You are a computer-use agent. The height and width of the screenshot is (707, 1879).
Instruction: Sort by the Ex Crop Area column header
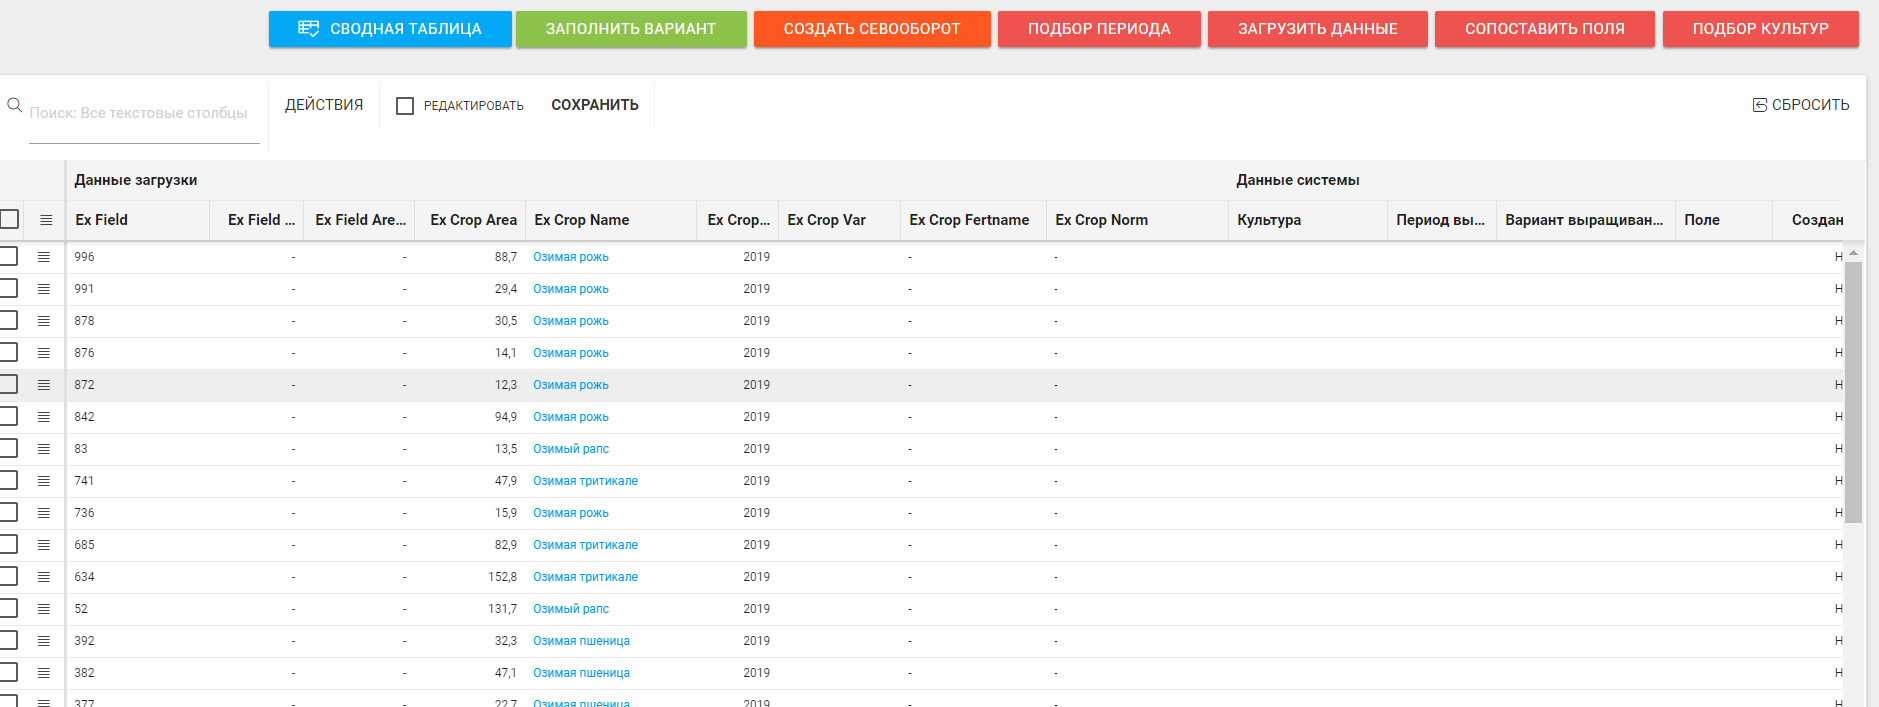473,220
